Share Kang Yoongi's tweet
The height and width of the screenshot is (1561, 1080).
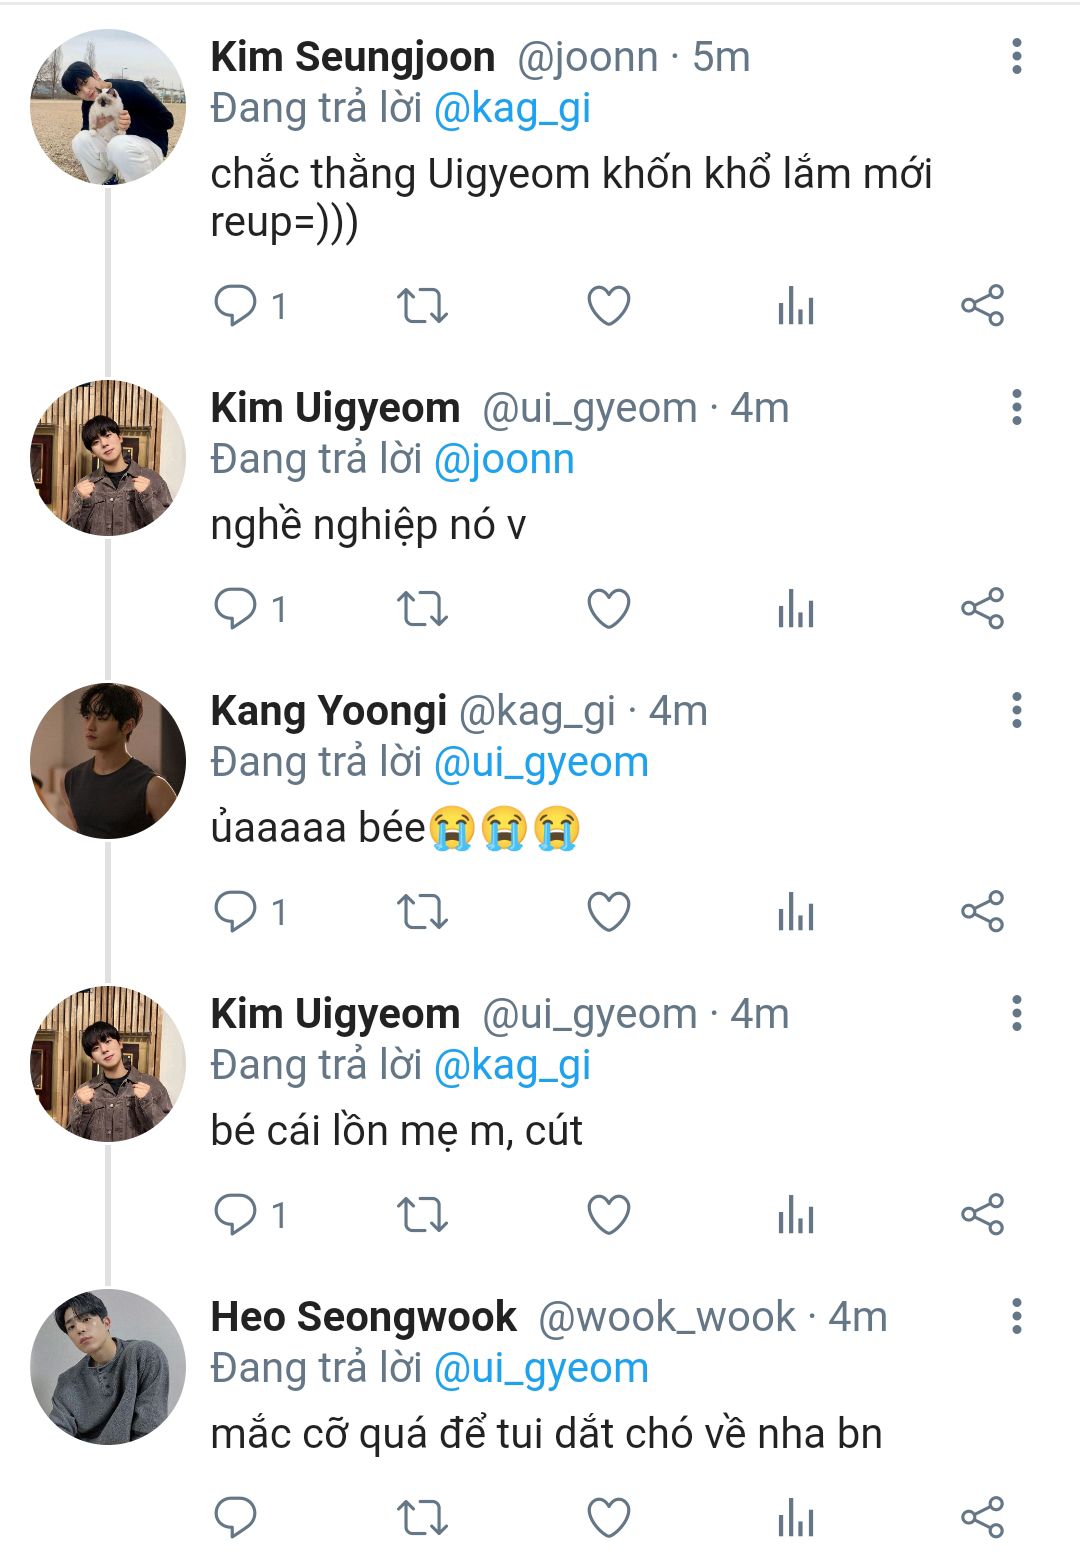(x=982, y=912)
